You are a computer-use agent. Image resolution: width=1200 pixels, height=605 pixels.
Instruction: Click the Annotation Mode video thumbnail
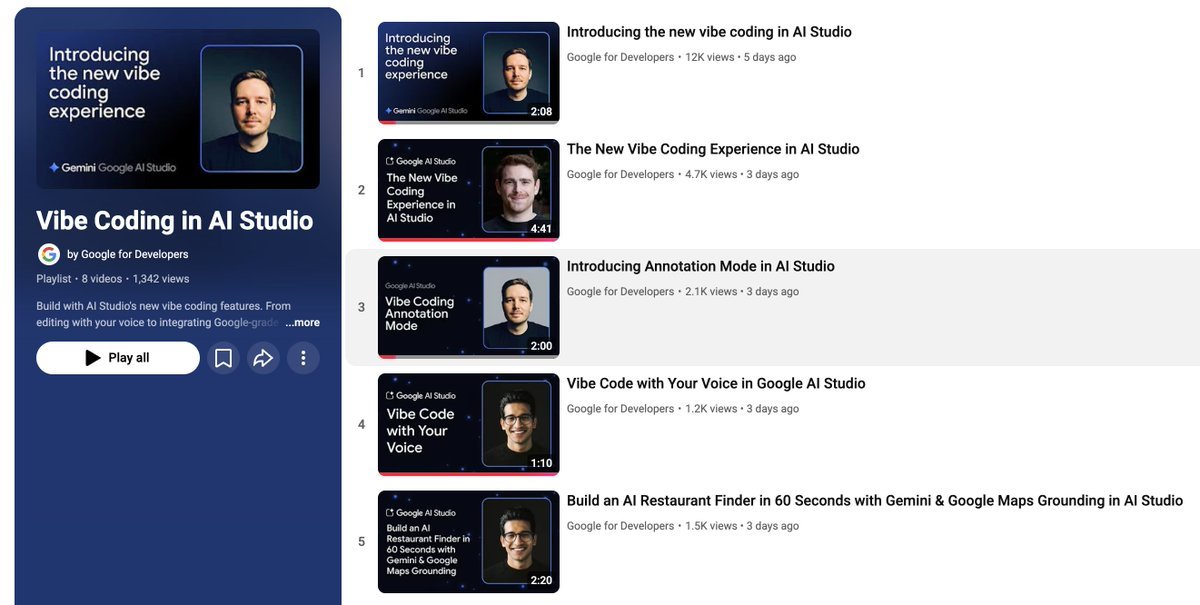pyautogui.click(x=468, y=306)
